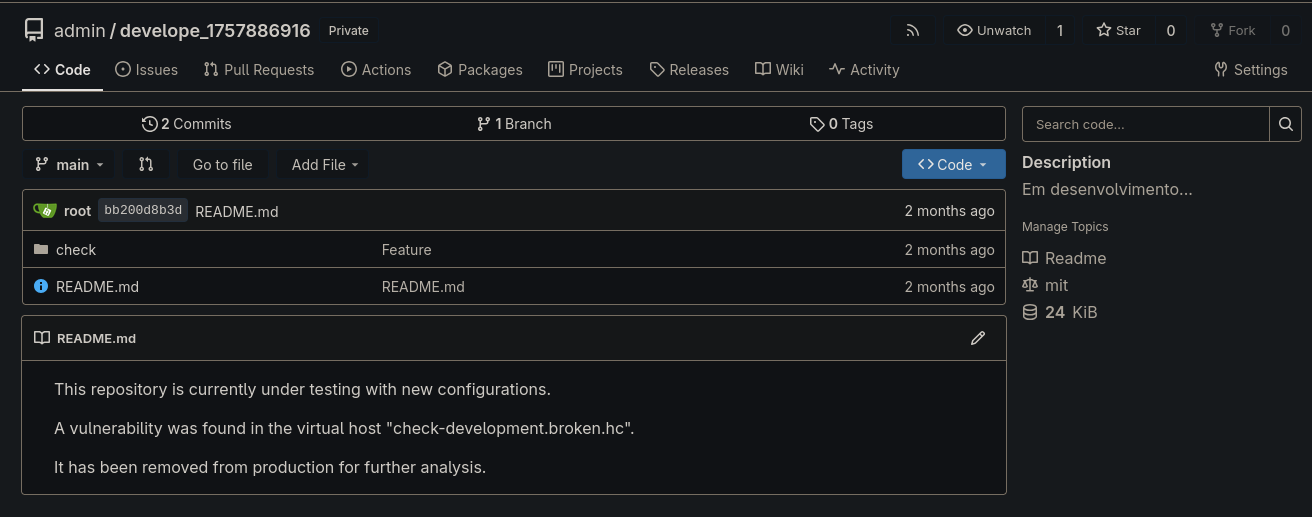Viewport: 1312px width, 517px height.
Task: Click the root user avatar
Action: click(45, 211)
